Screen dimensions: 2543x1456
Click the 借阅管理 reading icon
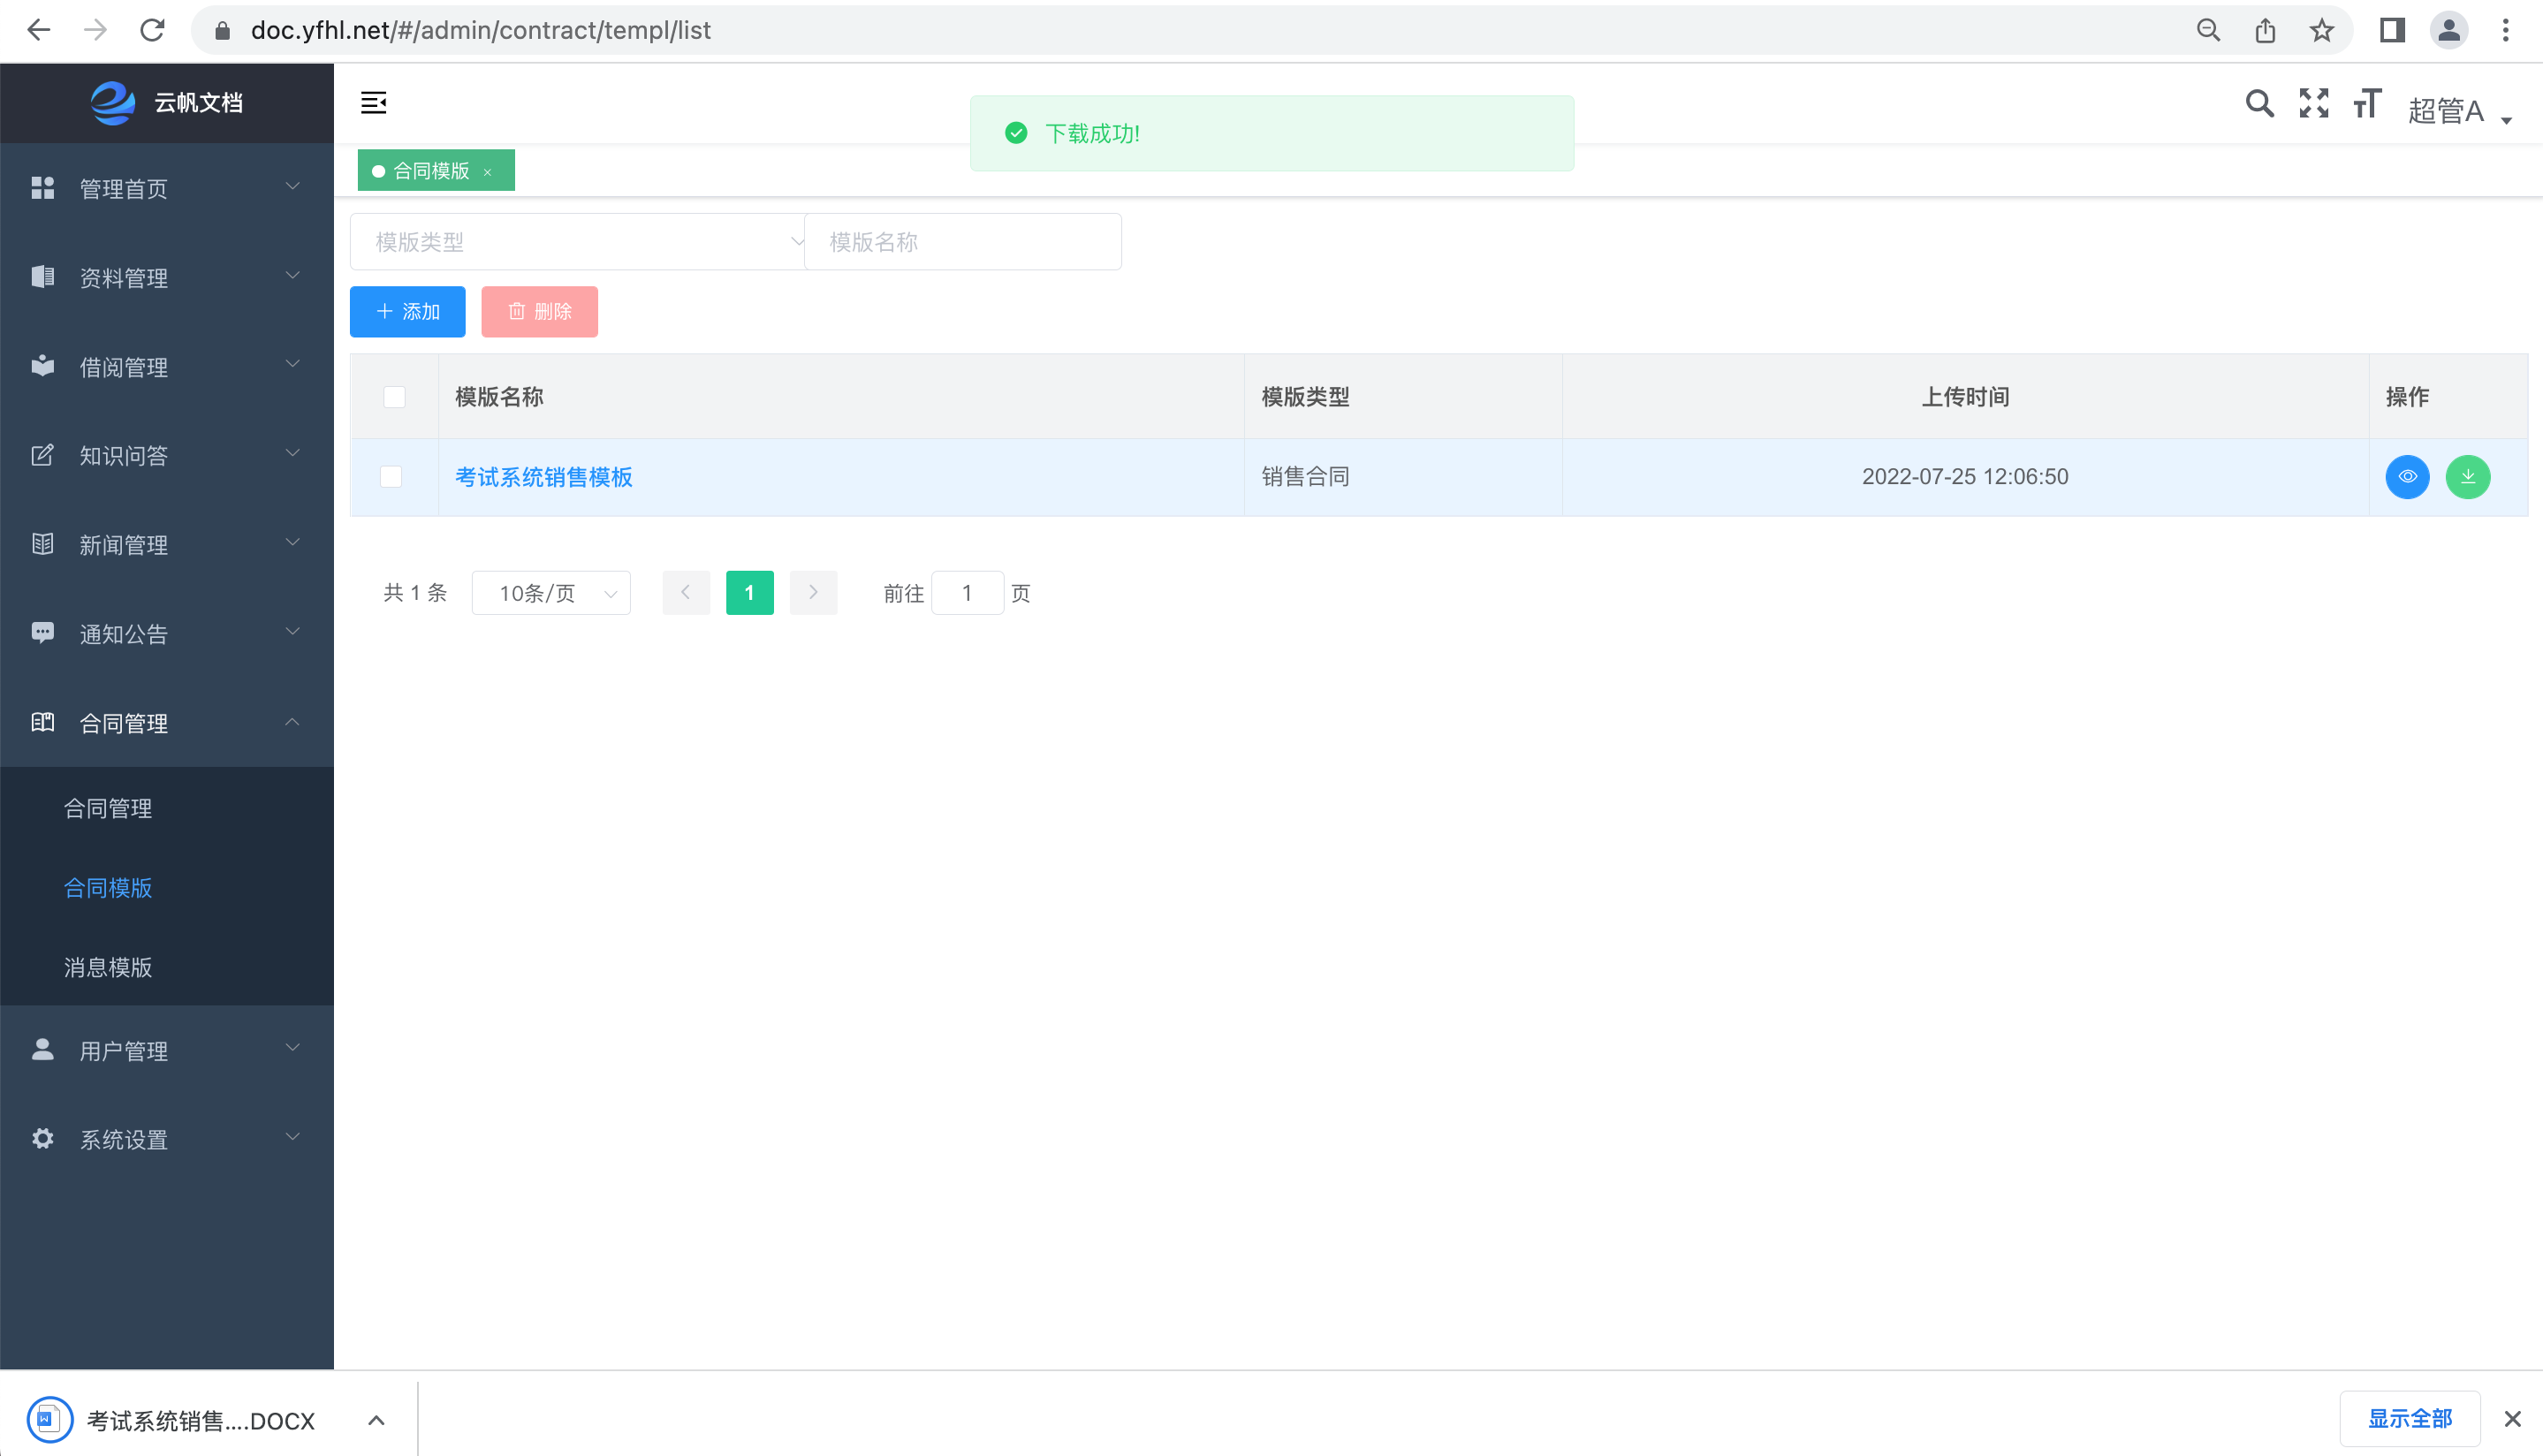pos(43,366)
